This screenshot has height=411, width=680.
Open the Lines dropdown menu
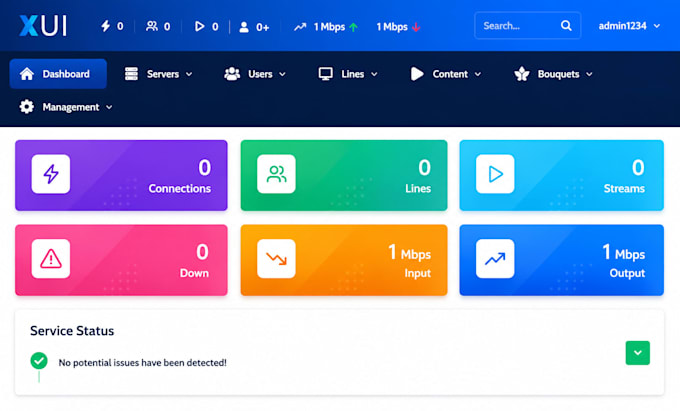point(348,74)
